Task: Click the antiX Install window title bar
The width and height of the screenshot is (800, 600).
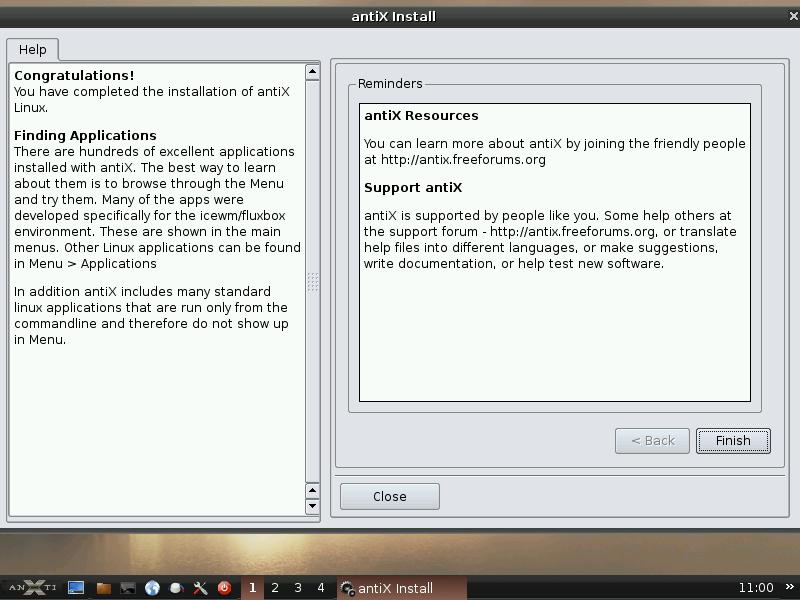Action: 393,16
